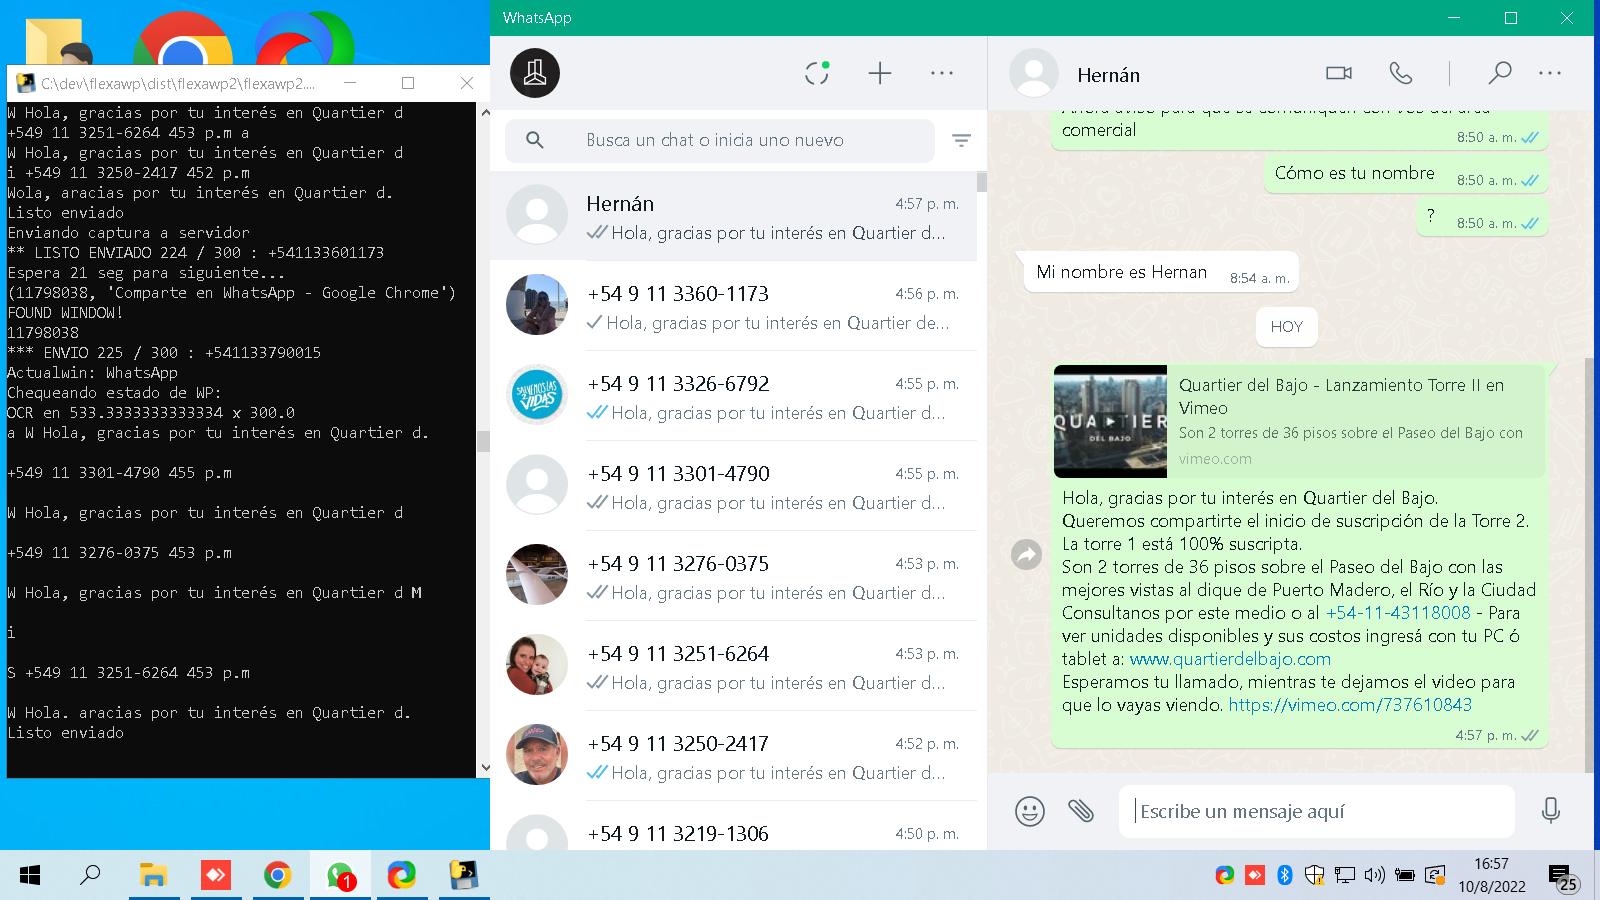Click the Hernán name in chat header
This screenshot has width=1600, height=900.
[1108, 75]
